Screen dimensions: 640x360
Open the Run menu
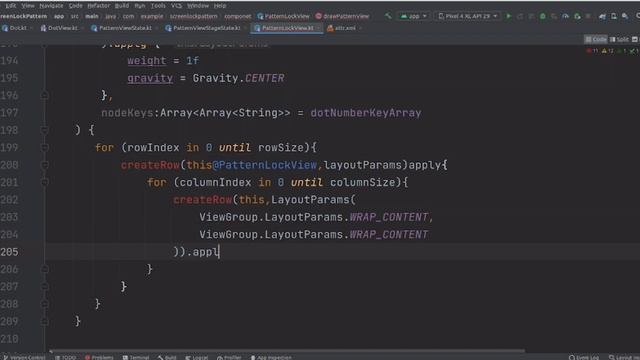(x=140, y=6)
